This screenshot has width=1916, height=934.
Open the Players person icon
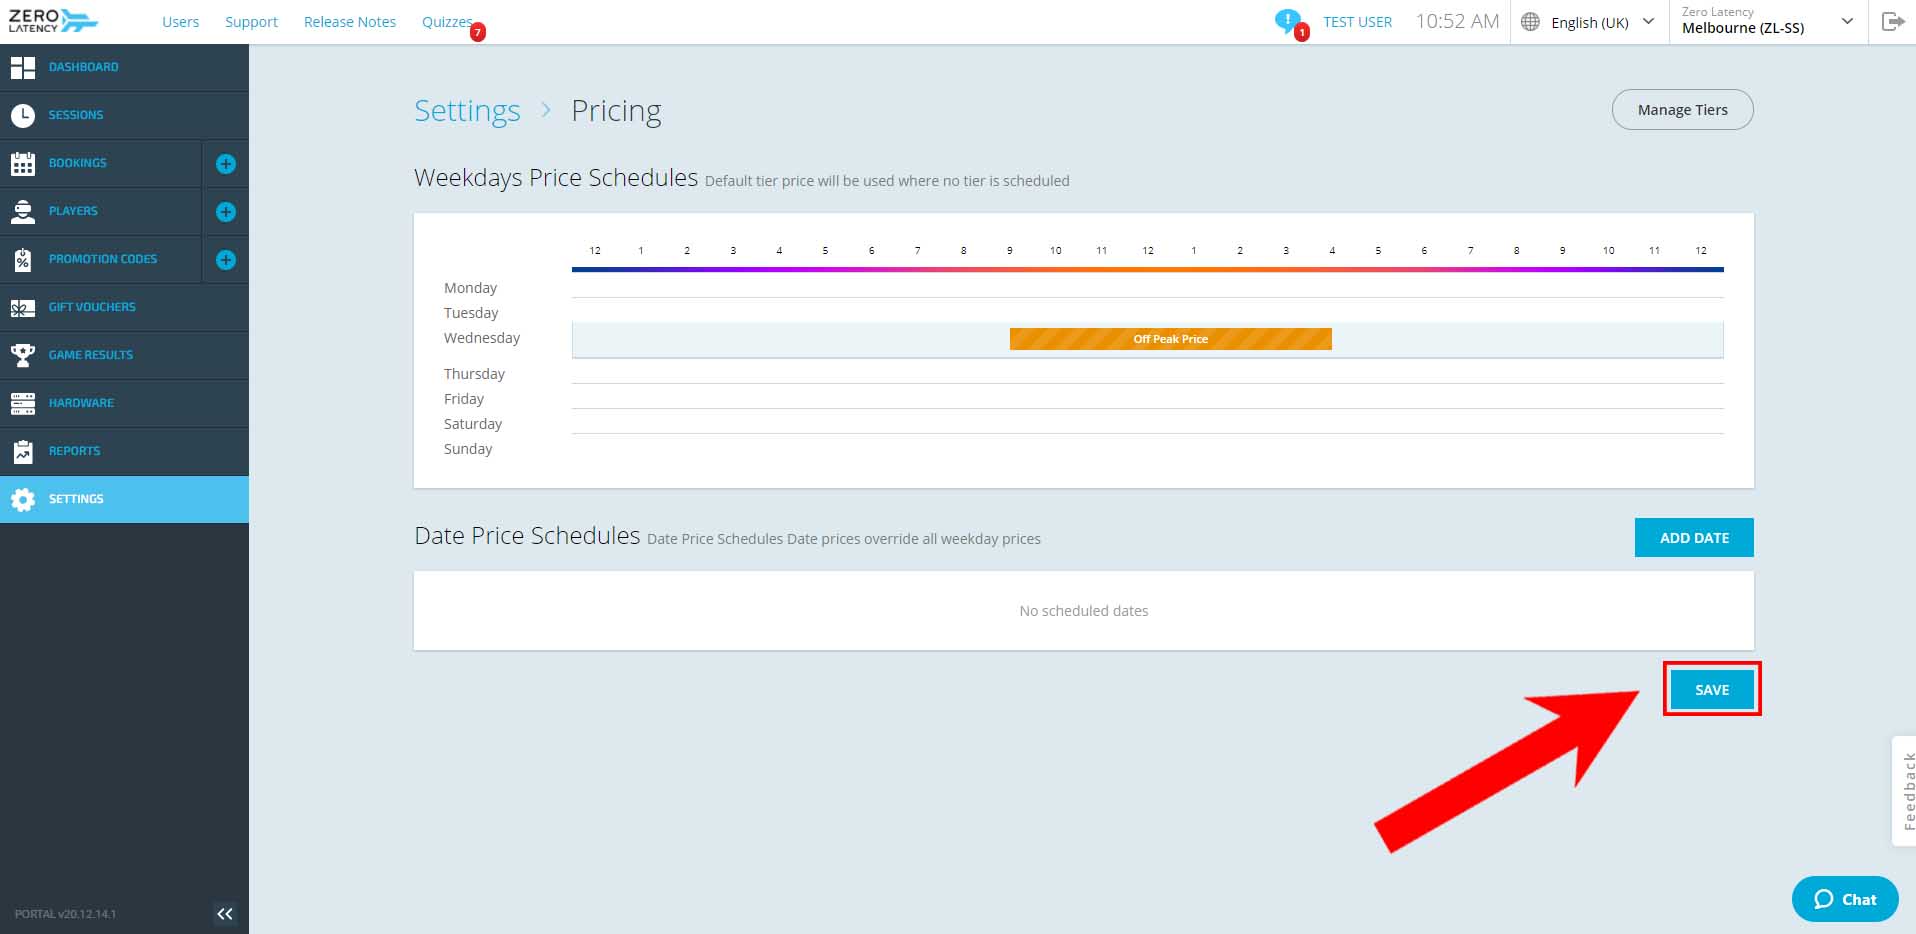click(x=23, y=211)
